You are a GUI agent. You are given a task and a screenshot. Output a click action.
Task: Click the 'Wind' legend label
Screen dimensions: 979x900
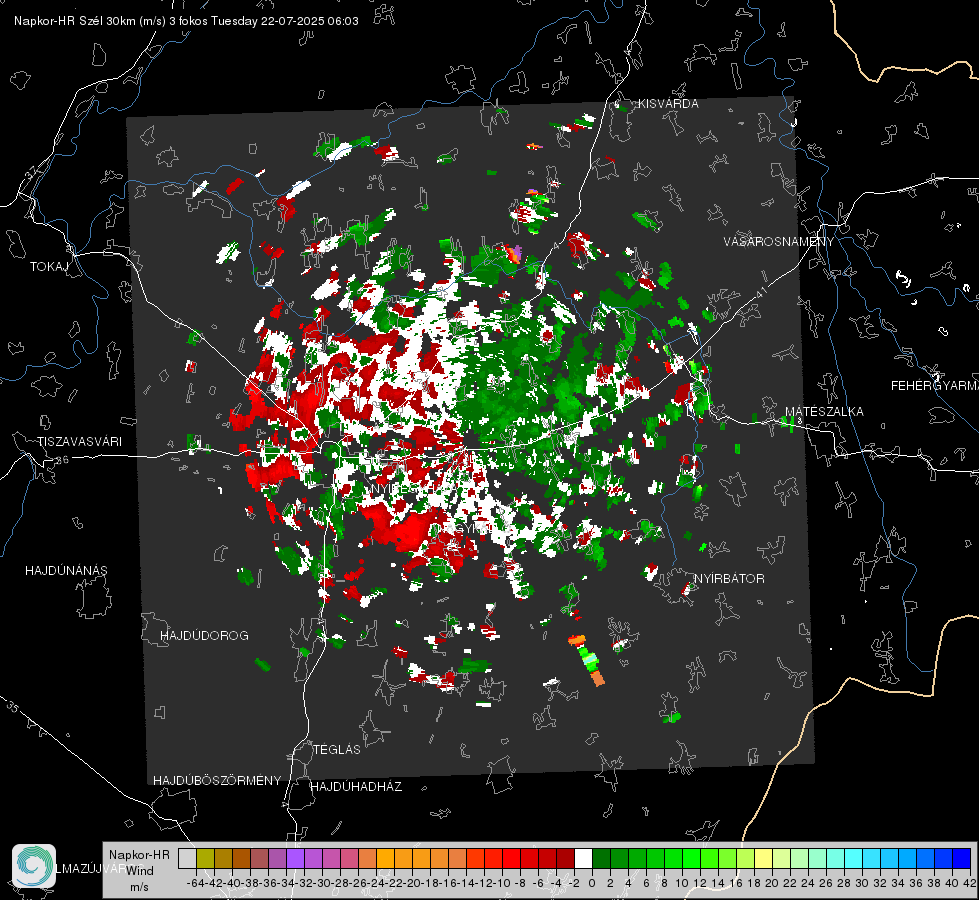pyautogui.click(x=140, y=871)
